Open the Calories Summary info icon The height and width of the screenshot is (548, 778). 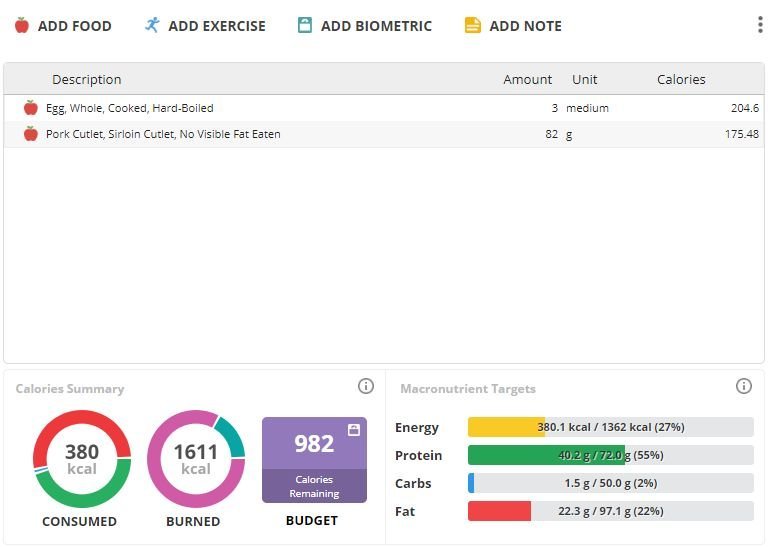(x=366, y=386)
